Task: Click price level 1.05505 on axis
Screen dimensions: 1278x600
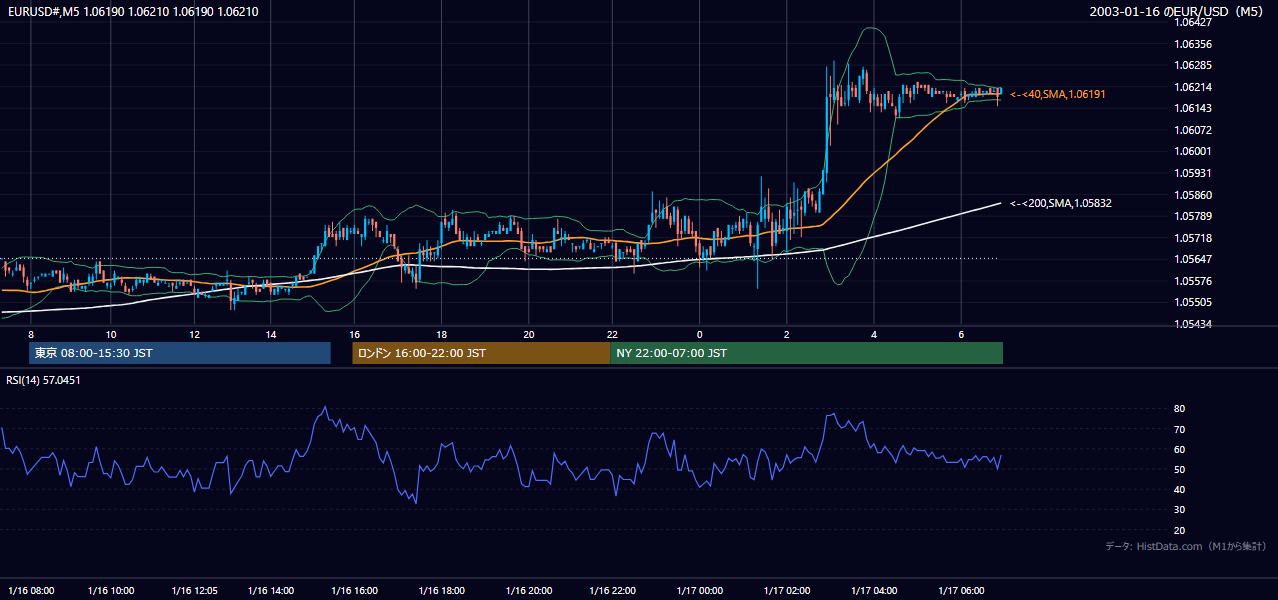Action: click(1194, 302)
